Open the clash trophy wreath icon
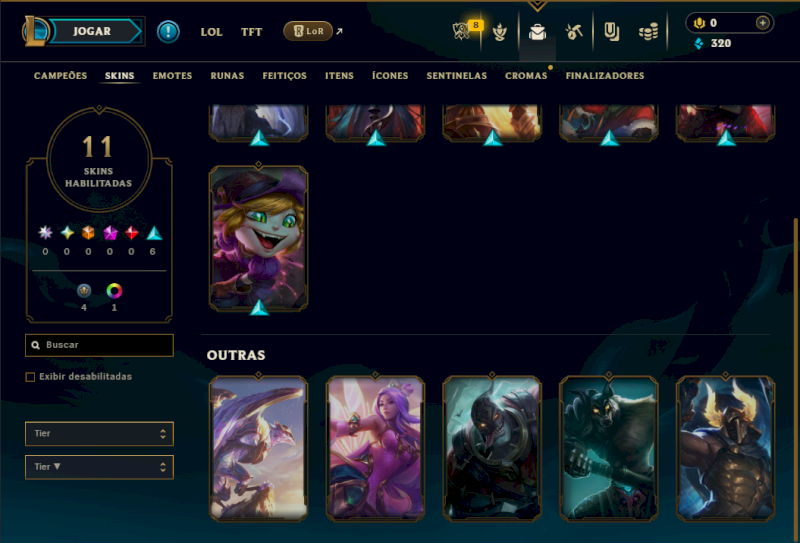 [499, 32]
